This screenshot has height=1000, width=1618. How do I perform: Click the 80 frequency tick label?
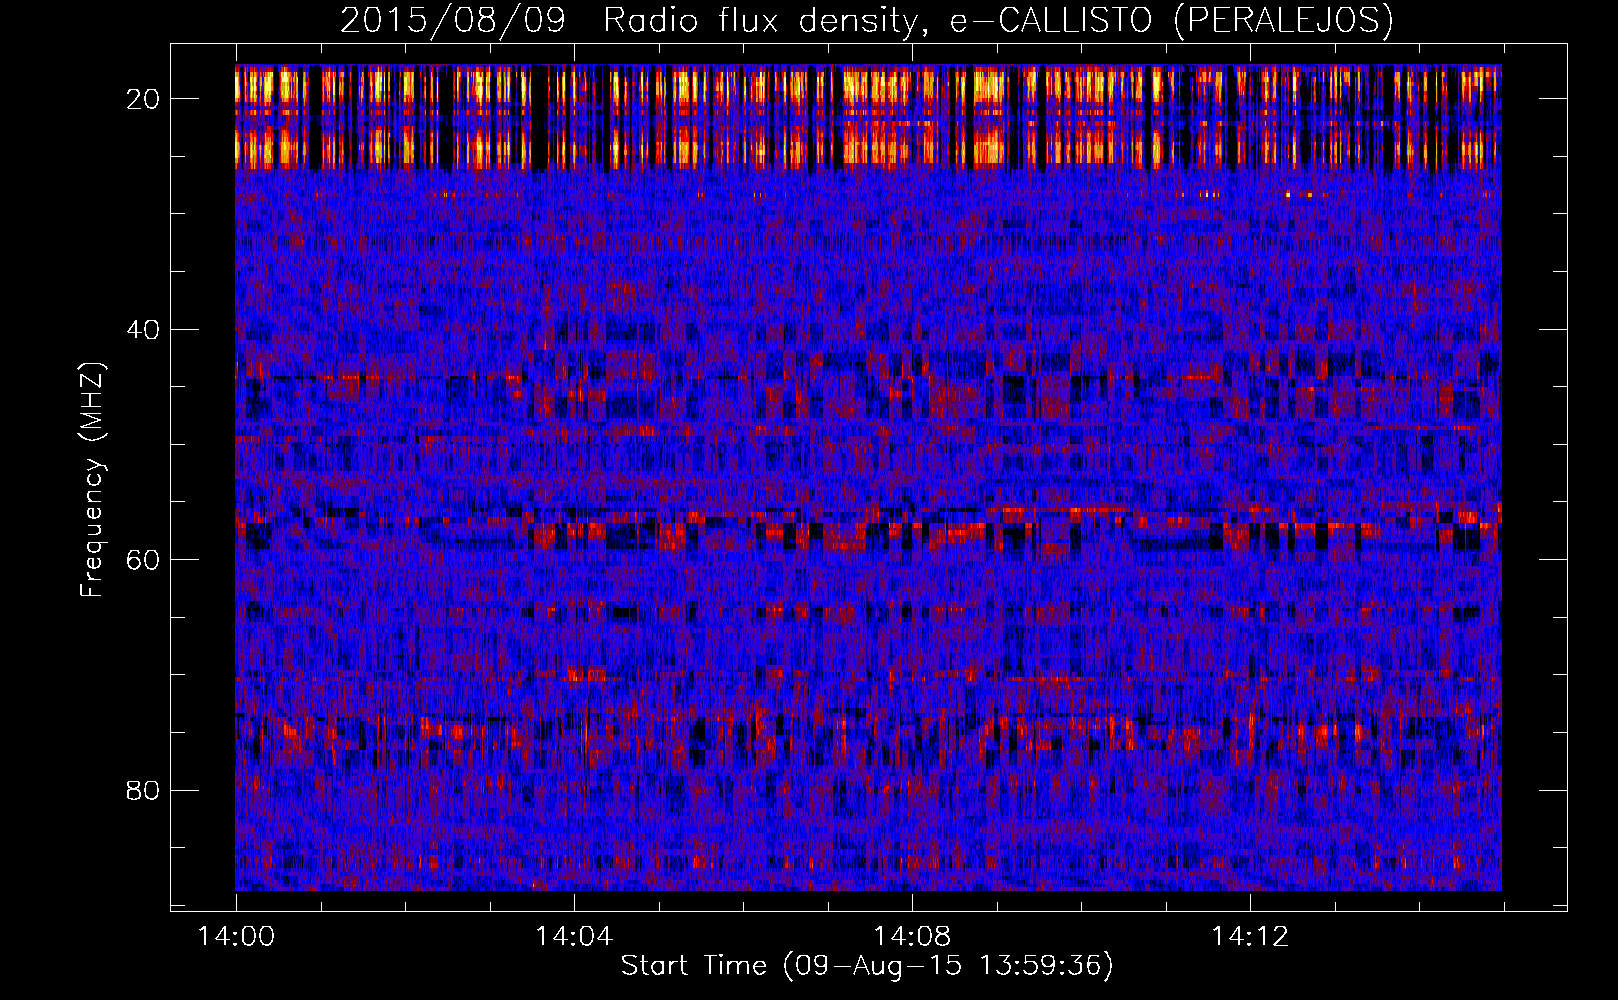pyautogui.click(x=144, y=790)
